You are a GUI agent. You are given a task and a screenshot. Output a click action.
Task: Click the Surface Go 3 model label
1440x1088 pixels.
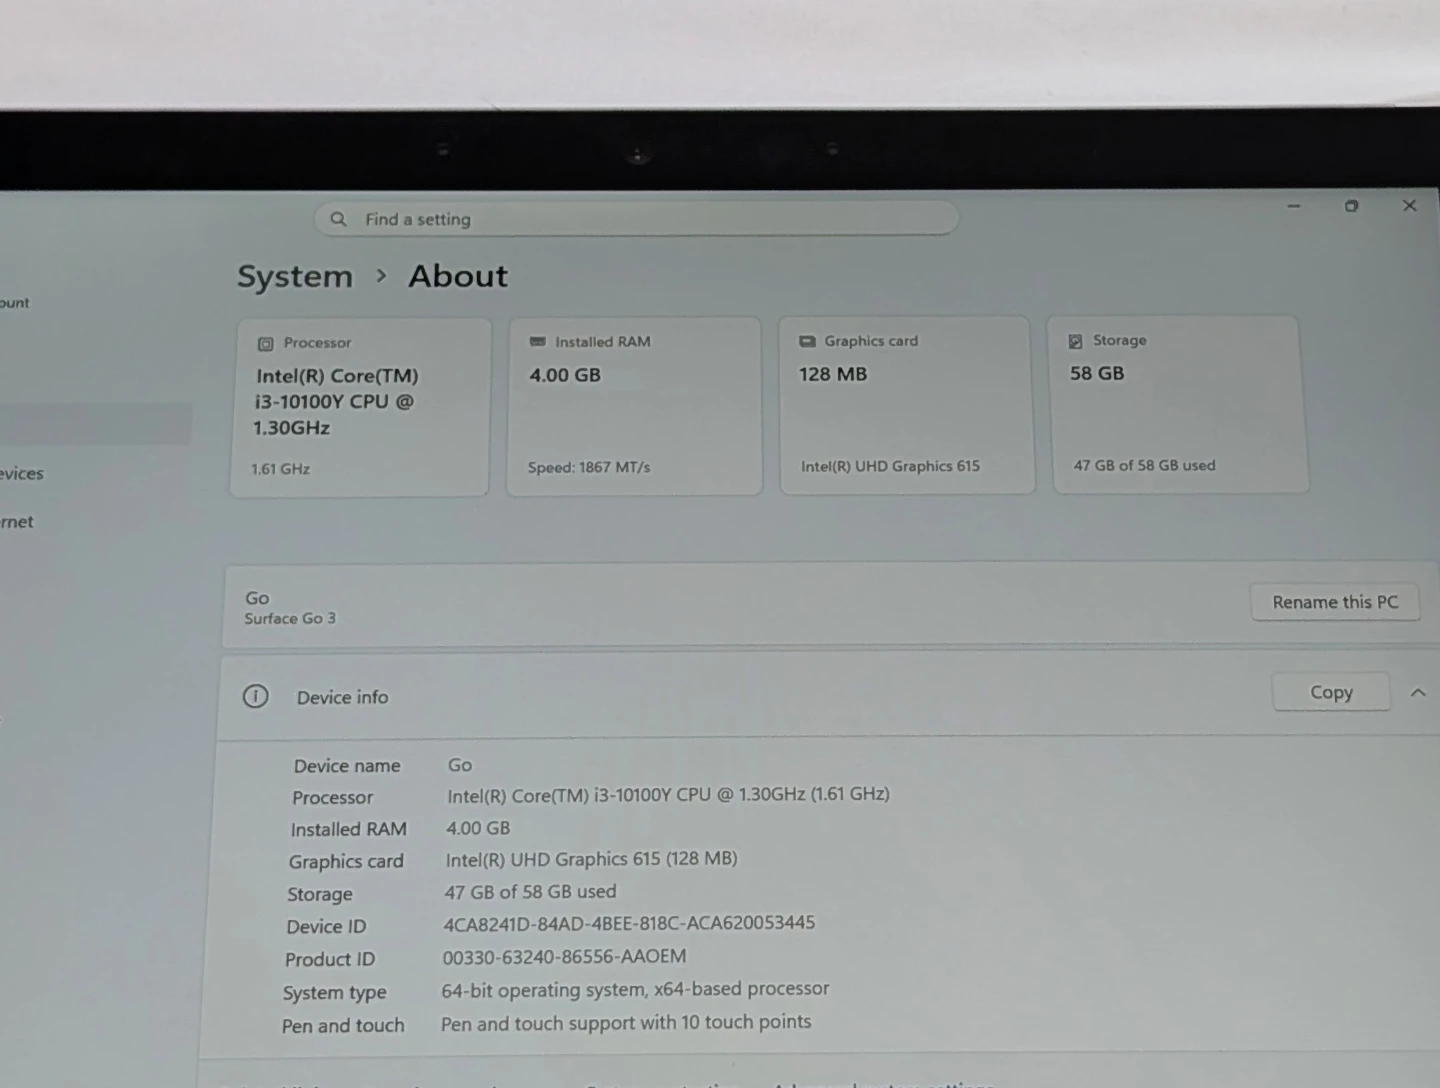tap(290, 619)
